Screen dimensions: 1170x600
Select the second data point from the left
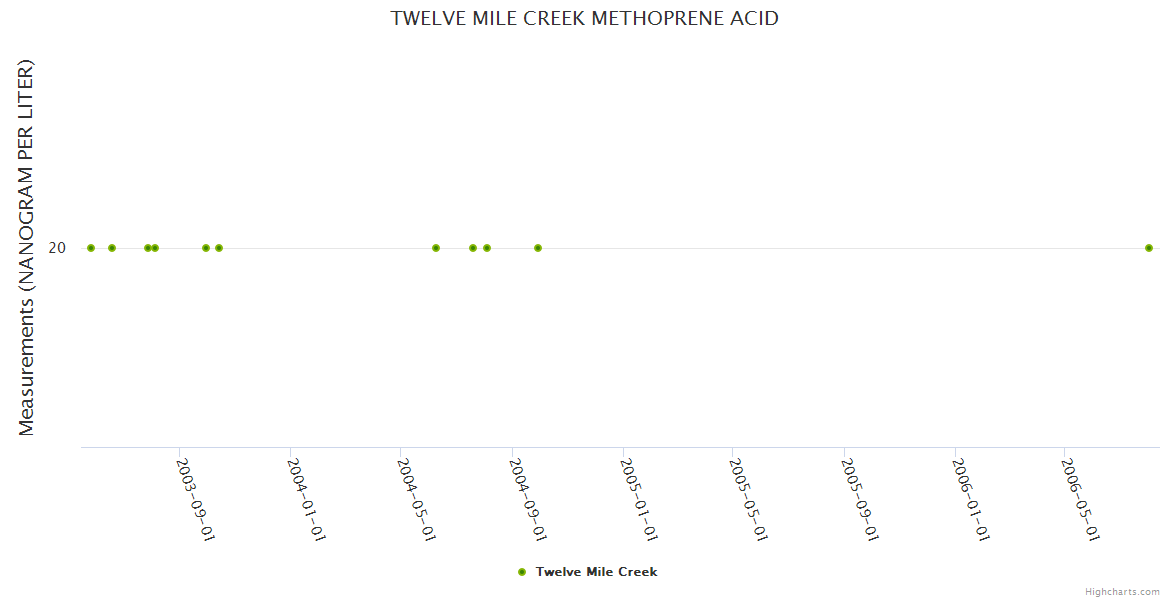112,248
